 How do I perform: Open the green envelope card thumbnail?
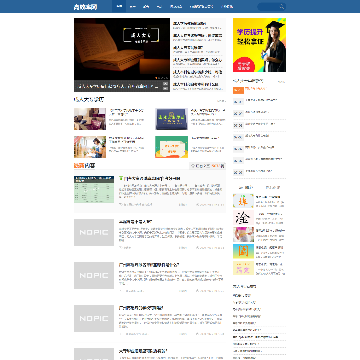pos(171,147)
